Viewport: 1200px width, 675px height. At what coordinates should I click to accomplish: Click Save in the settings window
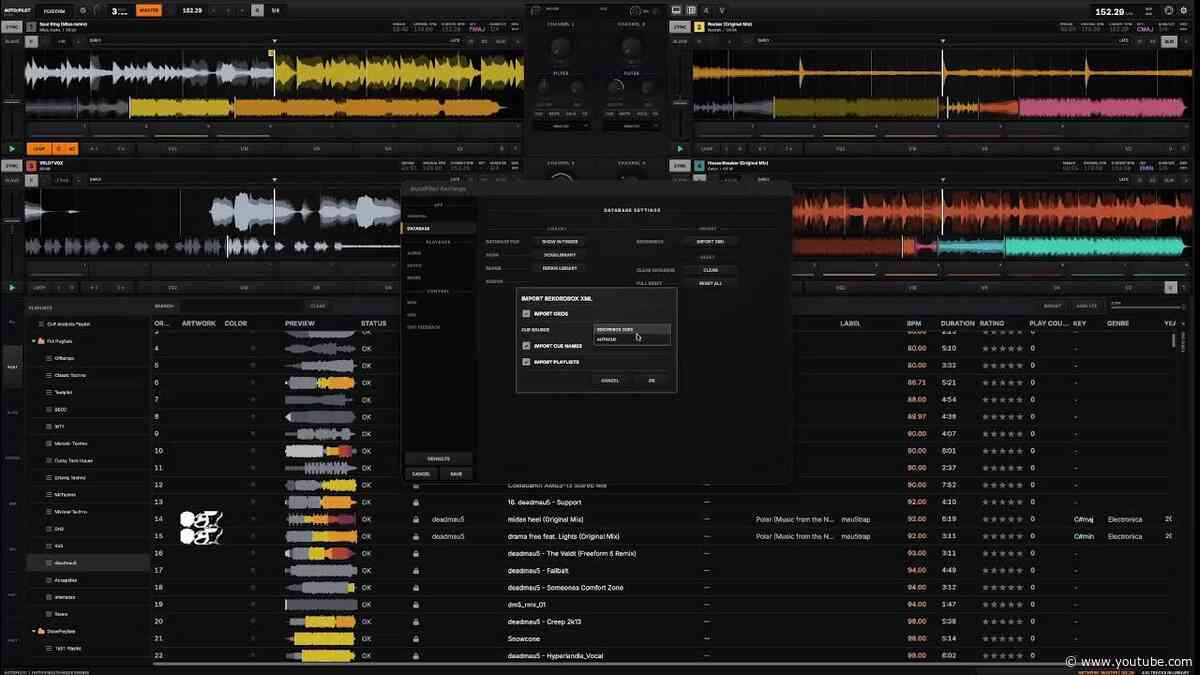pos(456,474)
